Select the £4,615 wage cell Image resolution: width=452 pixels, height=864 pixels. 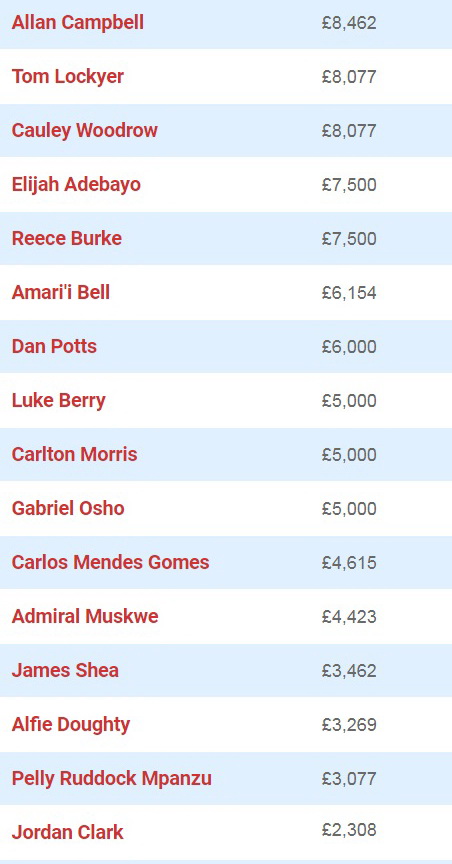[x=349, y=563]
